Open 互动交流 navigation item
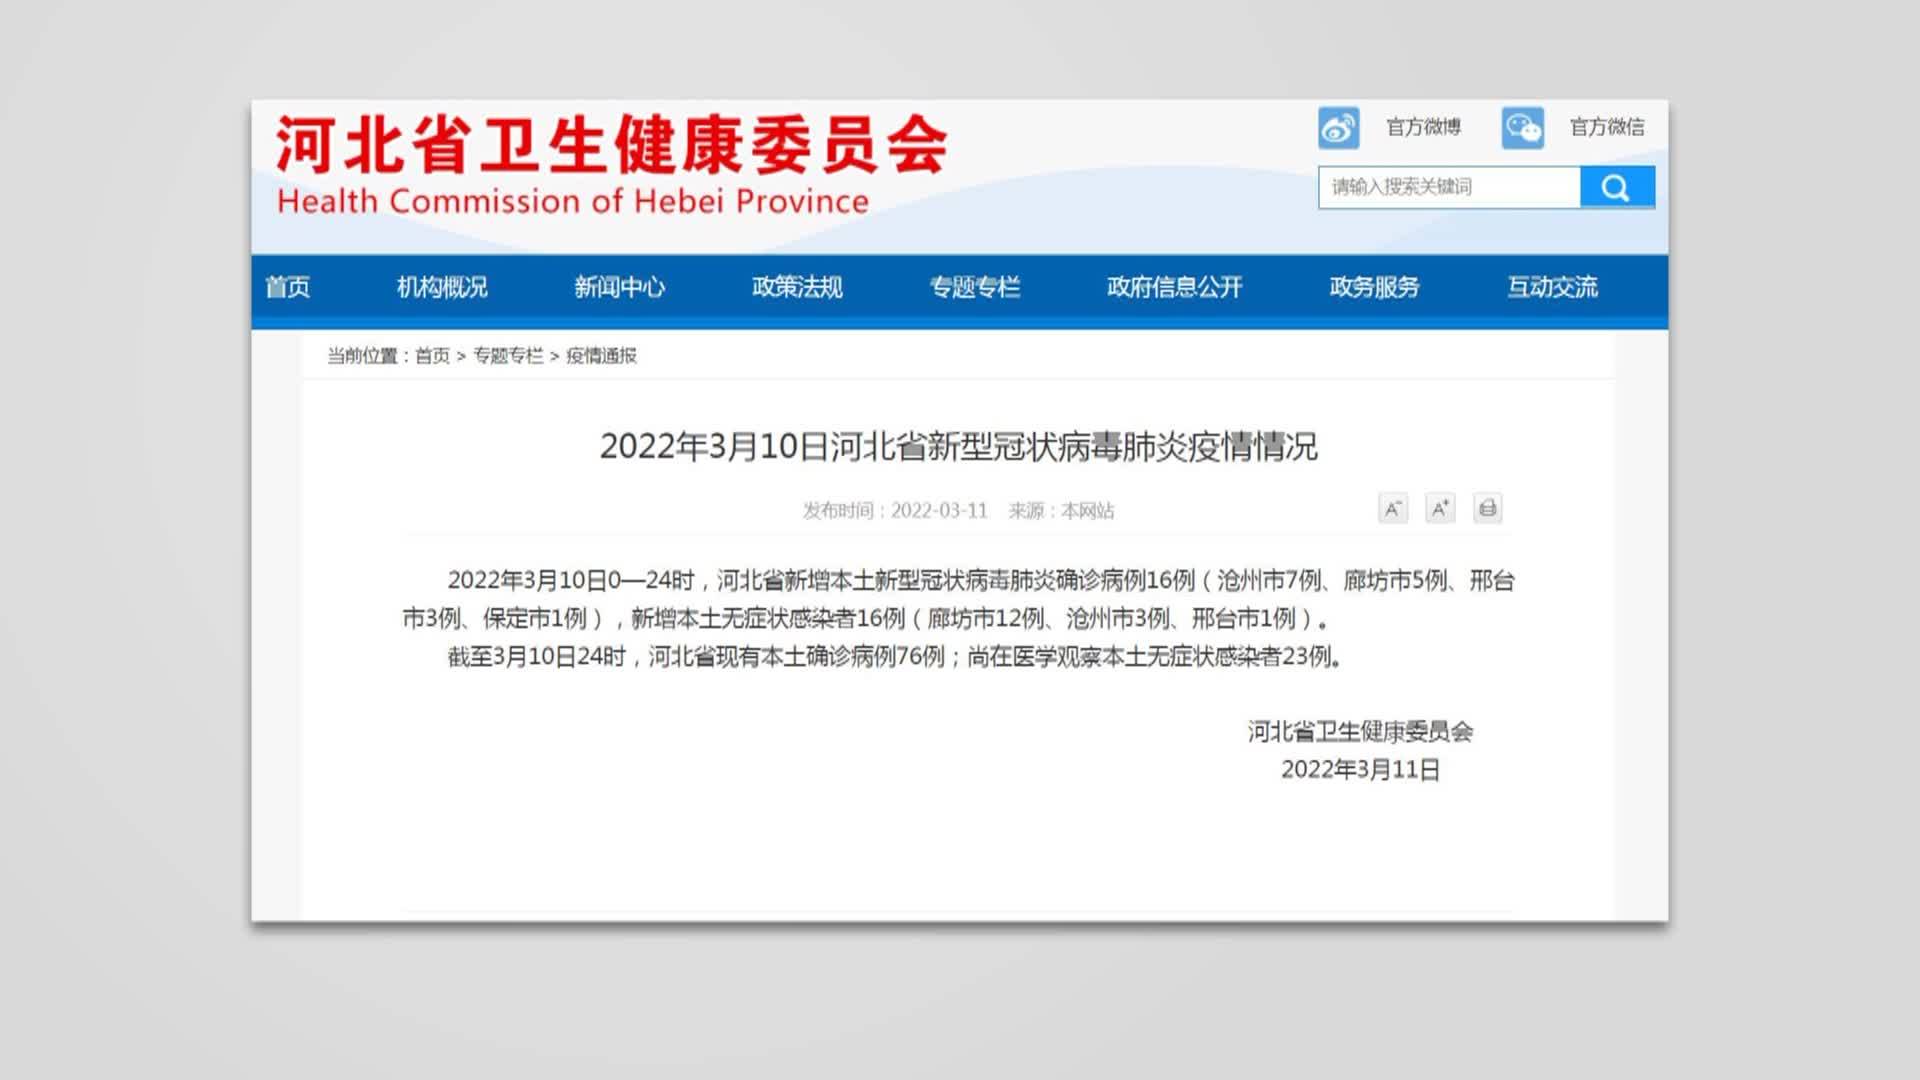 click(x=1552, y=288)
